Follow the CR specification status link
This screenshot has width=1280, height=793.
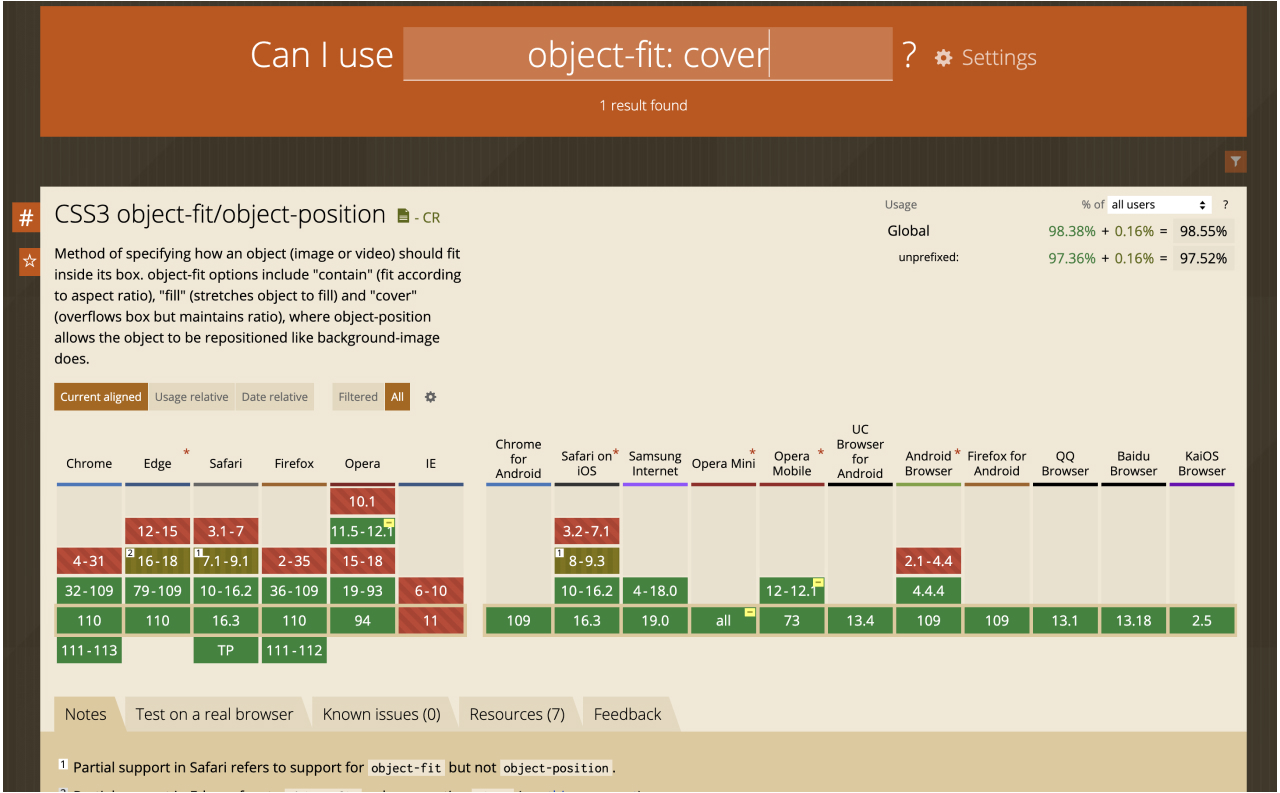432,216
